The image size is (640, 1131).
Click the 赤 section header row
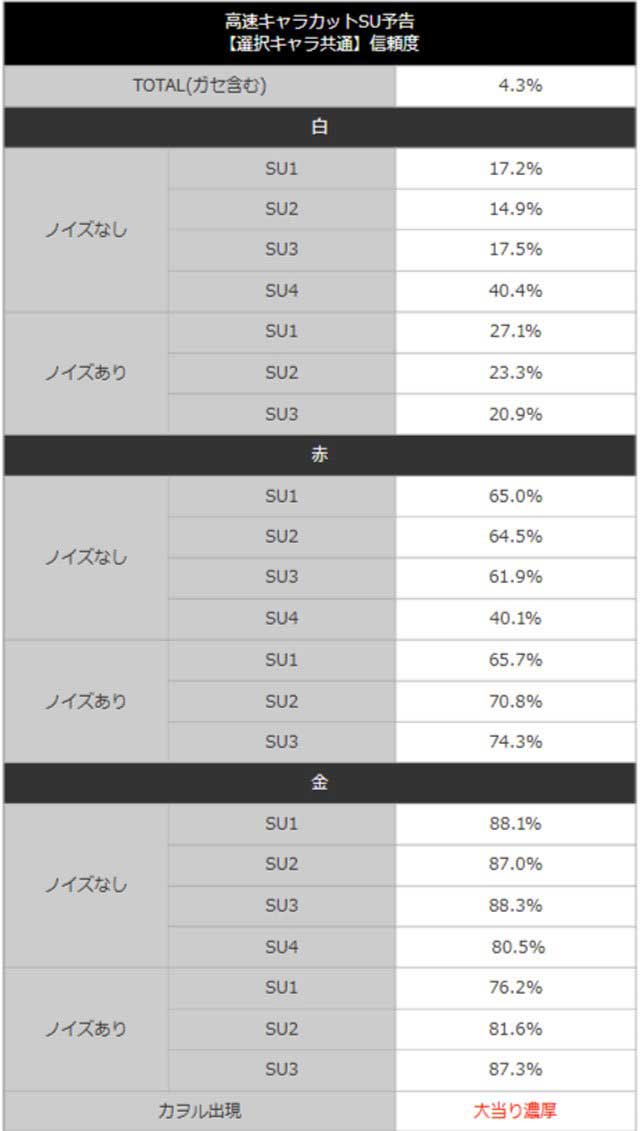tap(320, 455)
